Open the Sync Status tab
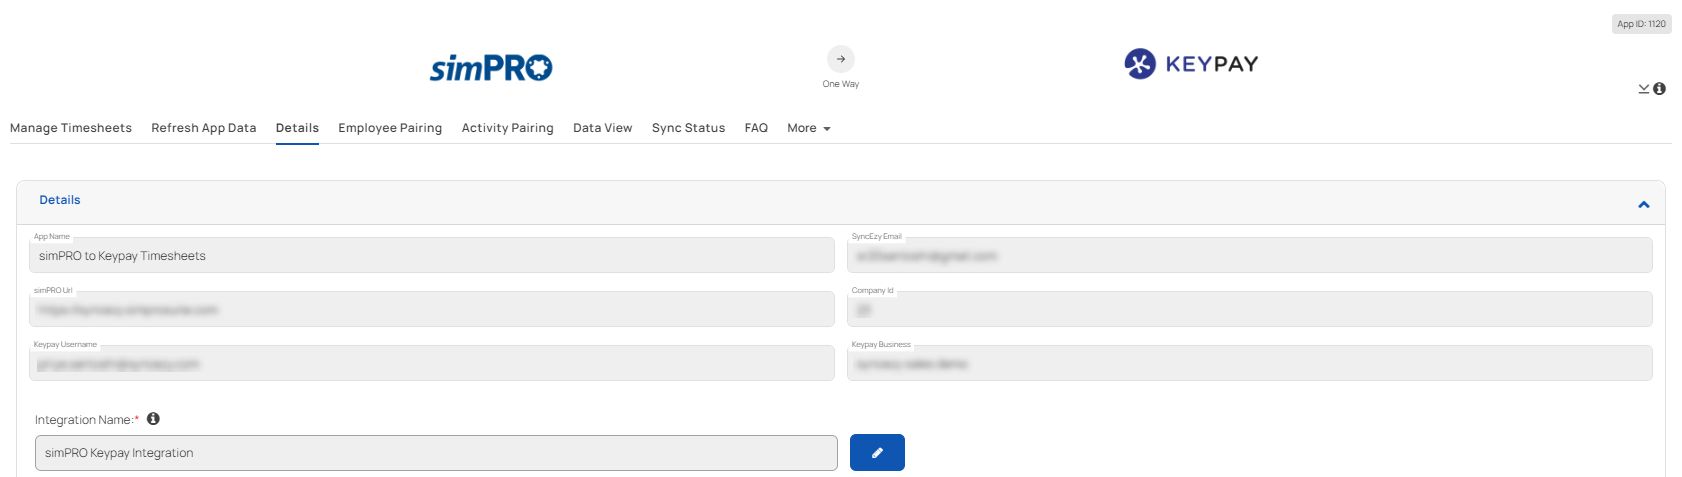This screenshot has height=477, width=1682. (688, 128)
